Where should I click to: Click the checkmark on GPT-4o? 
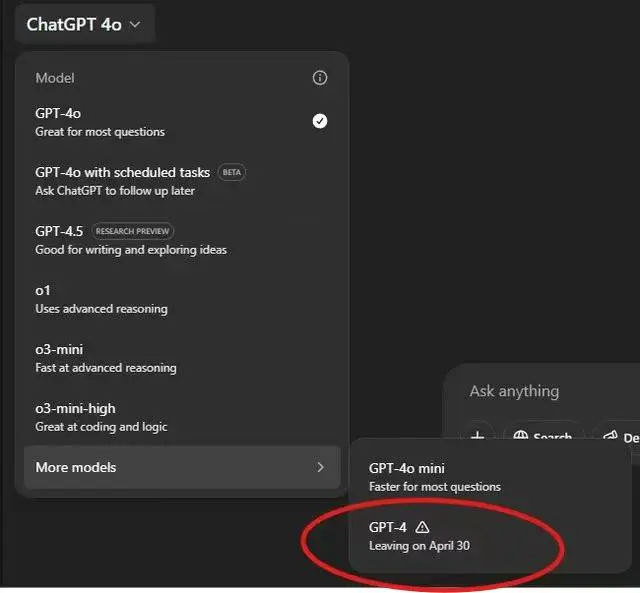pyautogui.click(x=320, y=121)
